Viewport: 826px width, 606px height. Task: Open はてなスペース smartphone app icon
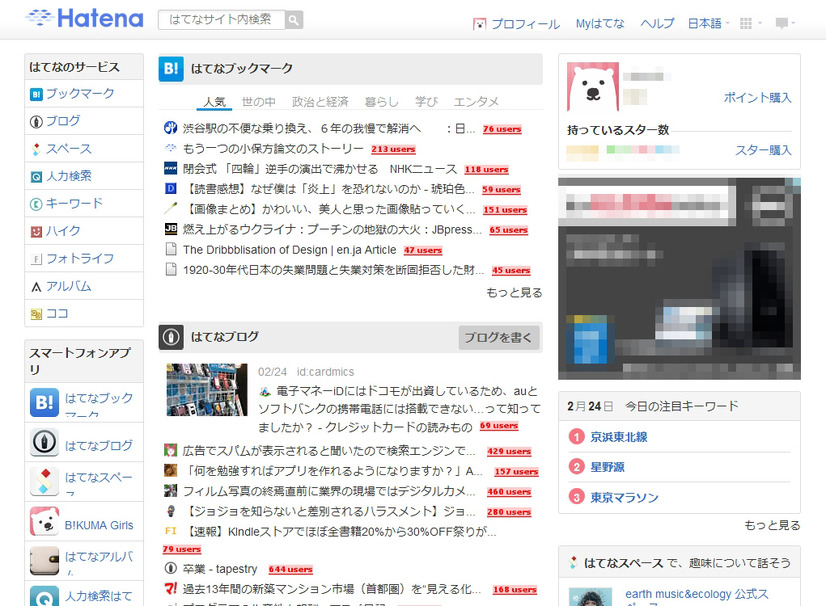[x=44, y=482]
